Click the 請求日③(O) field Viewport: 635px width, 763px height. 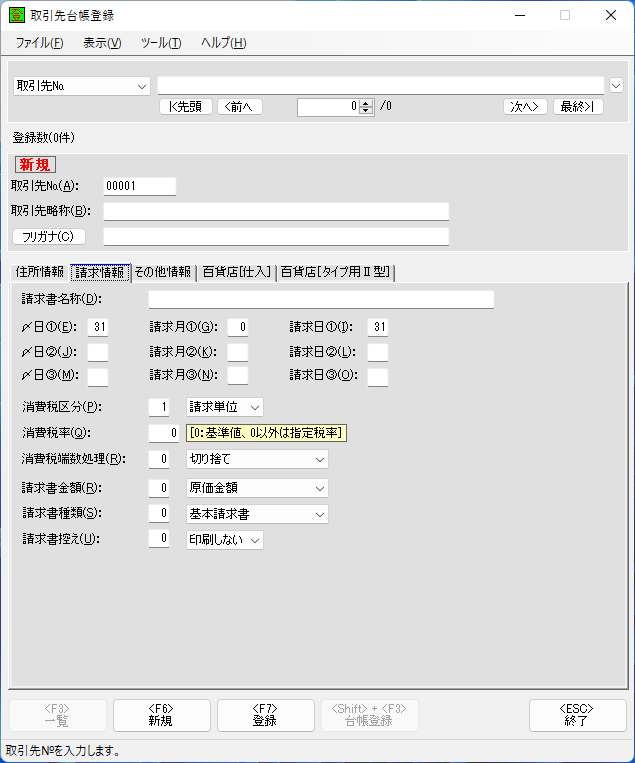click(378, 377)
